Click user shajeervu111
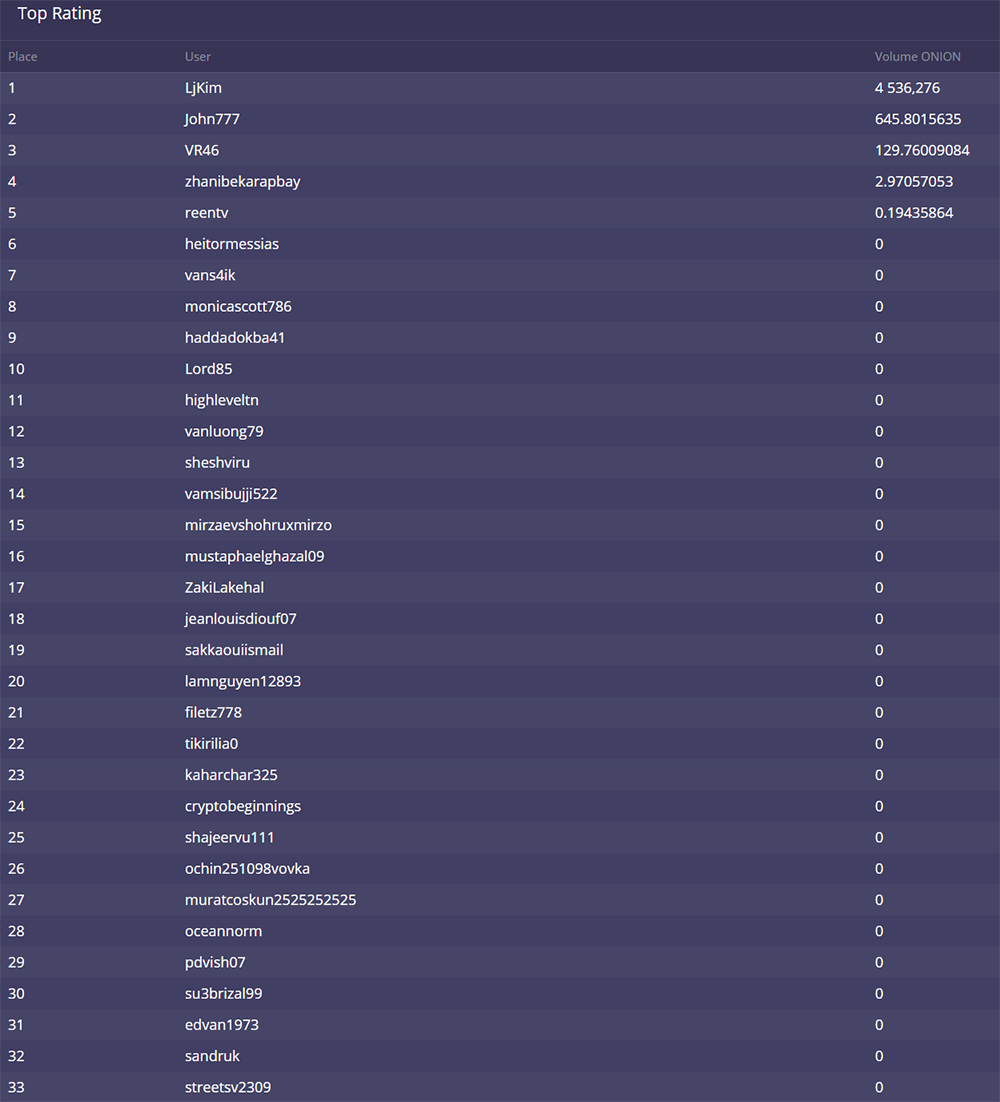Image resolution: width=1000 pixels, height=1102 pixels. click(229, 838)
